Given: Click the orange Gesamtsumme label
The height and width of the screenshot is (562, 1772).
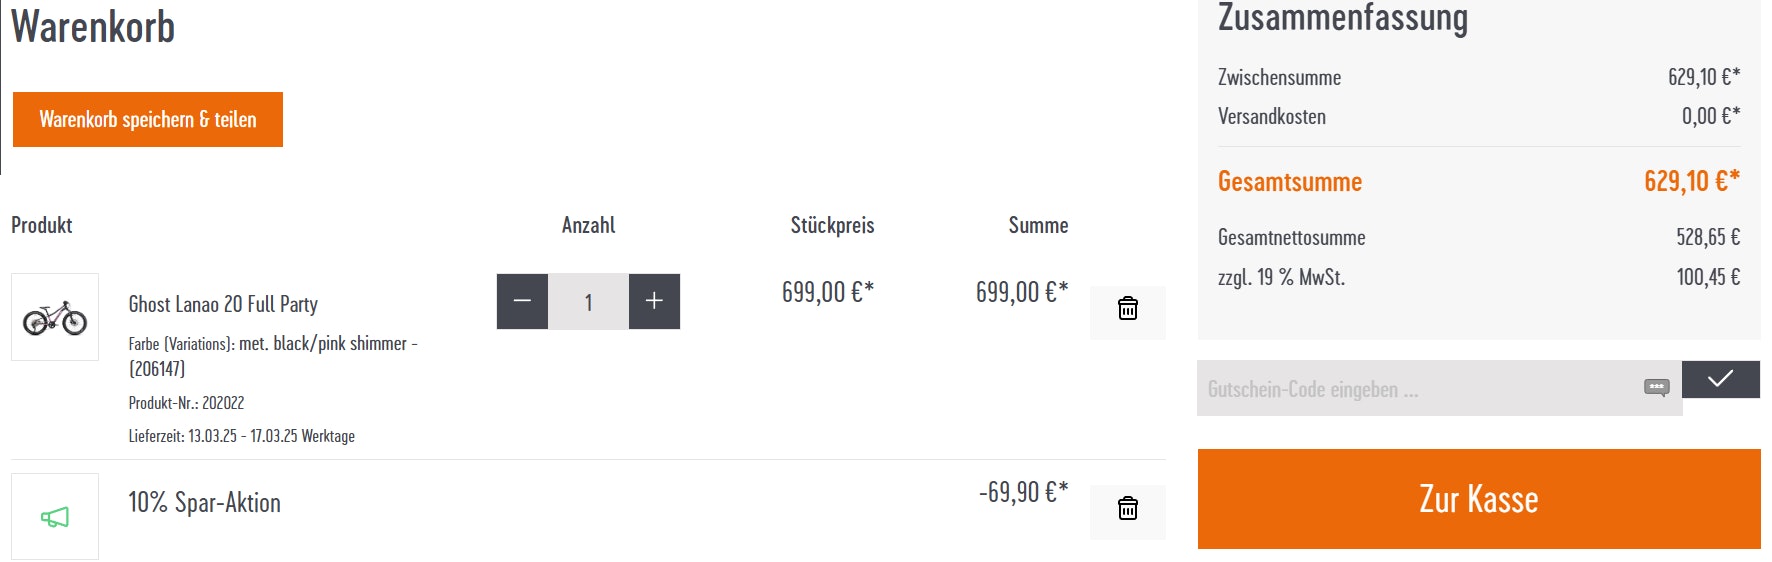Looking at the screenshot, I should [x=1289, y=182].
